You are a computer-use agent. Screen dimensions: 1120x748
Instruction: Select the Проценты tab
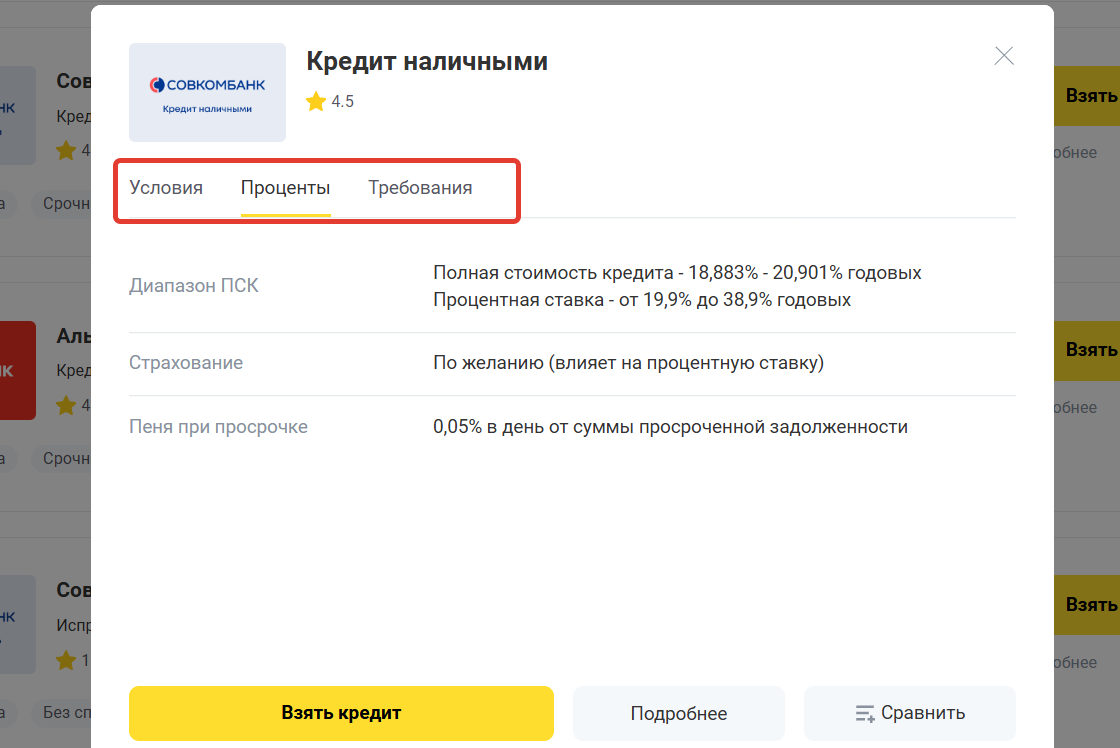285,188
